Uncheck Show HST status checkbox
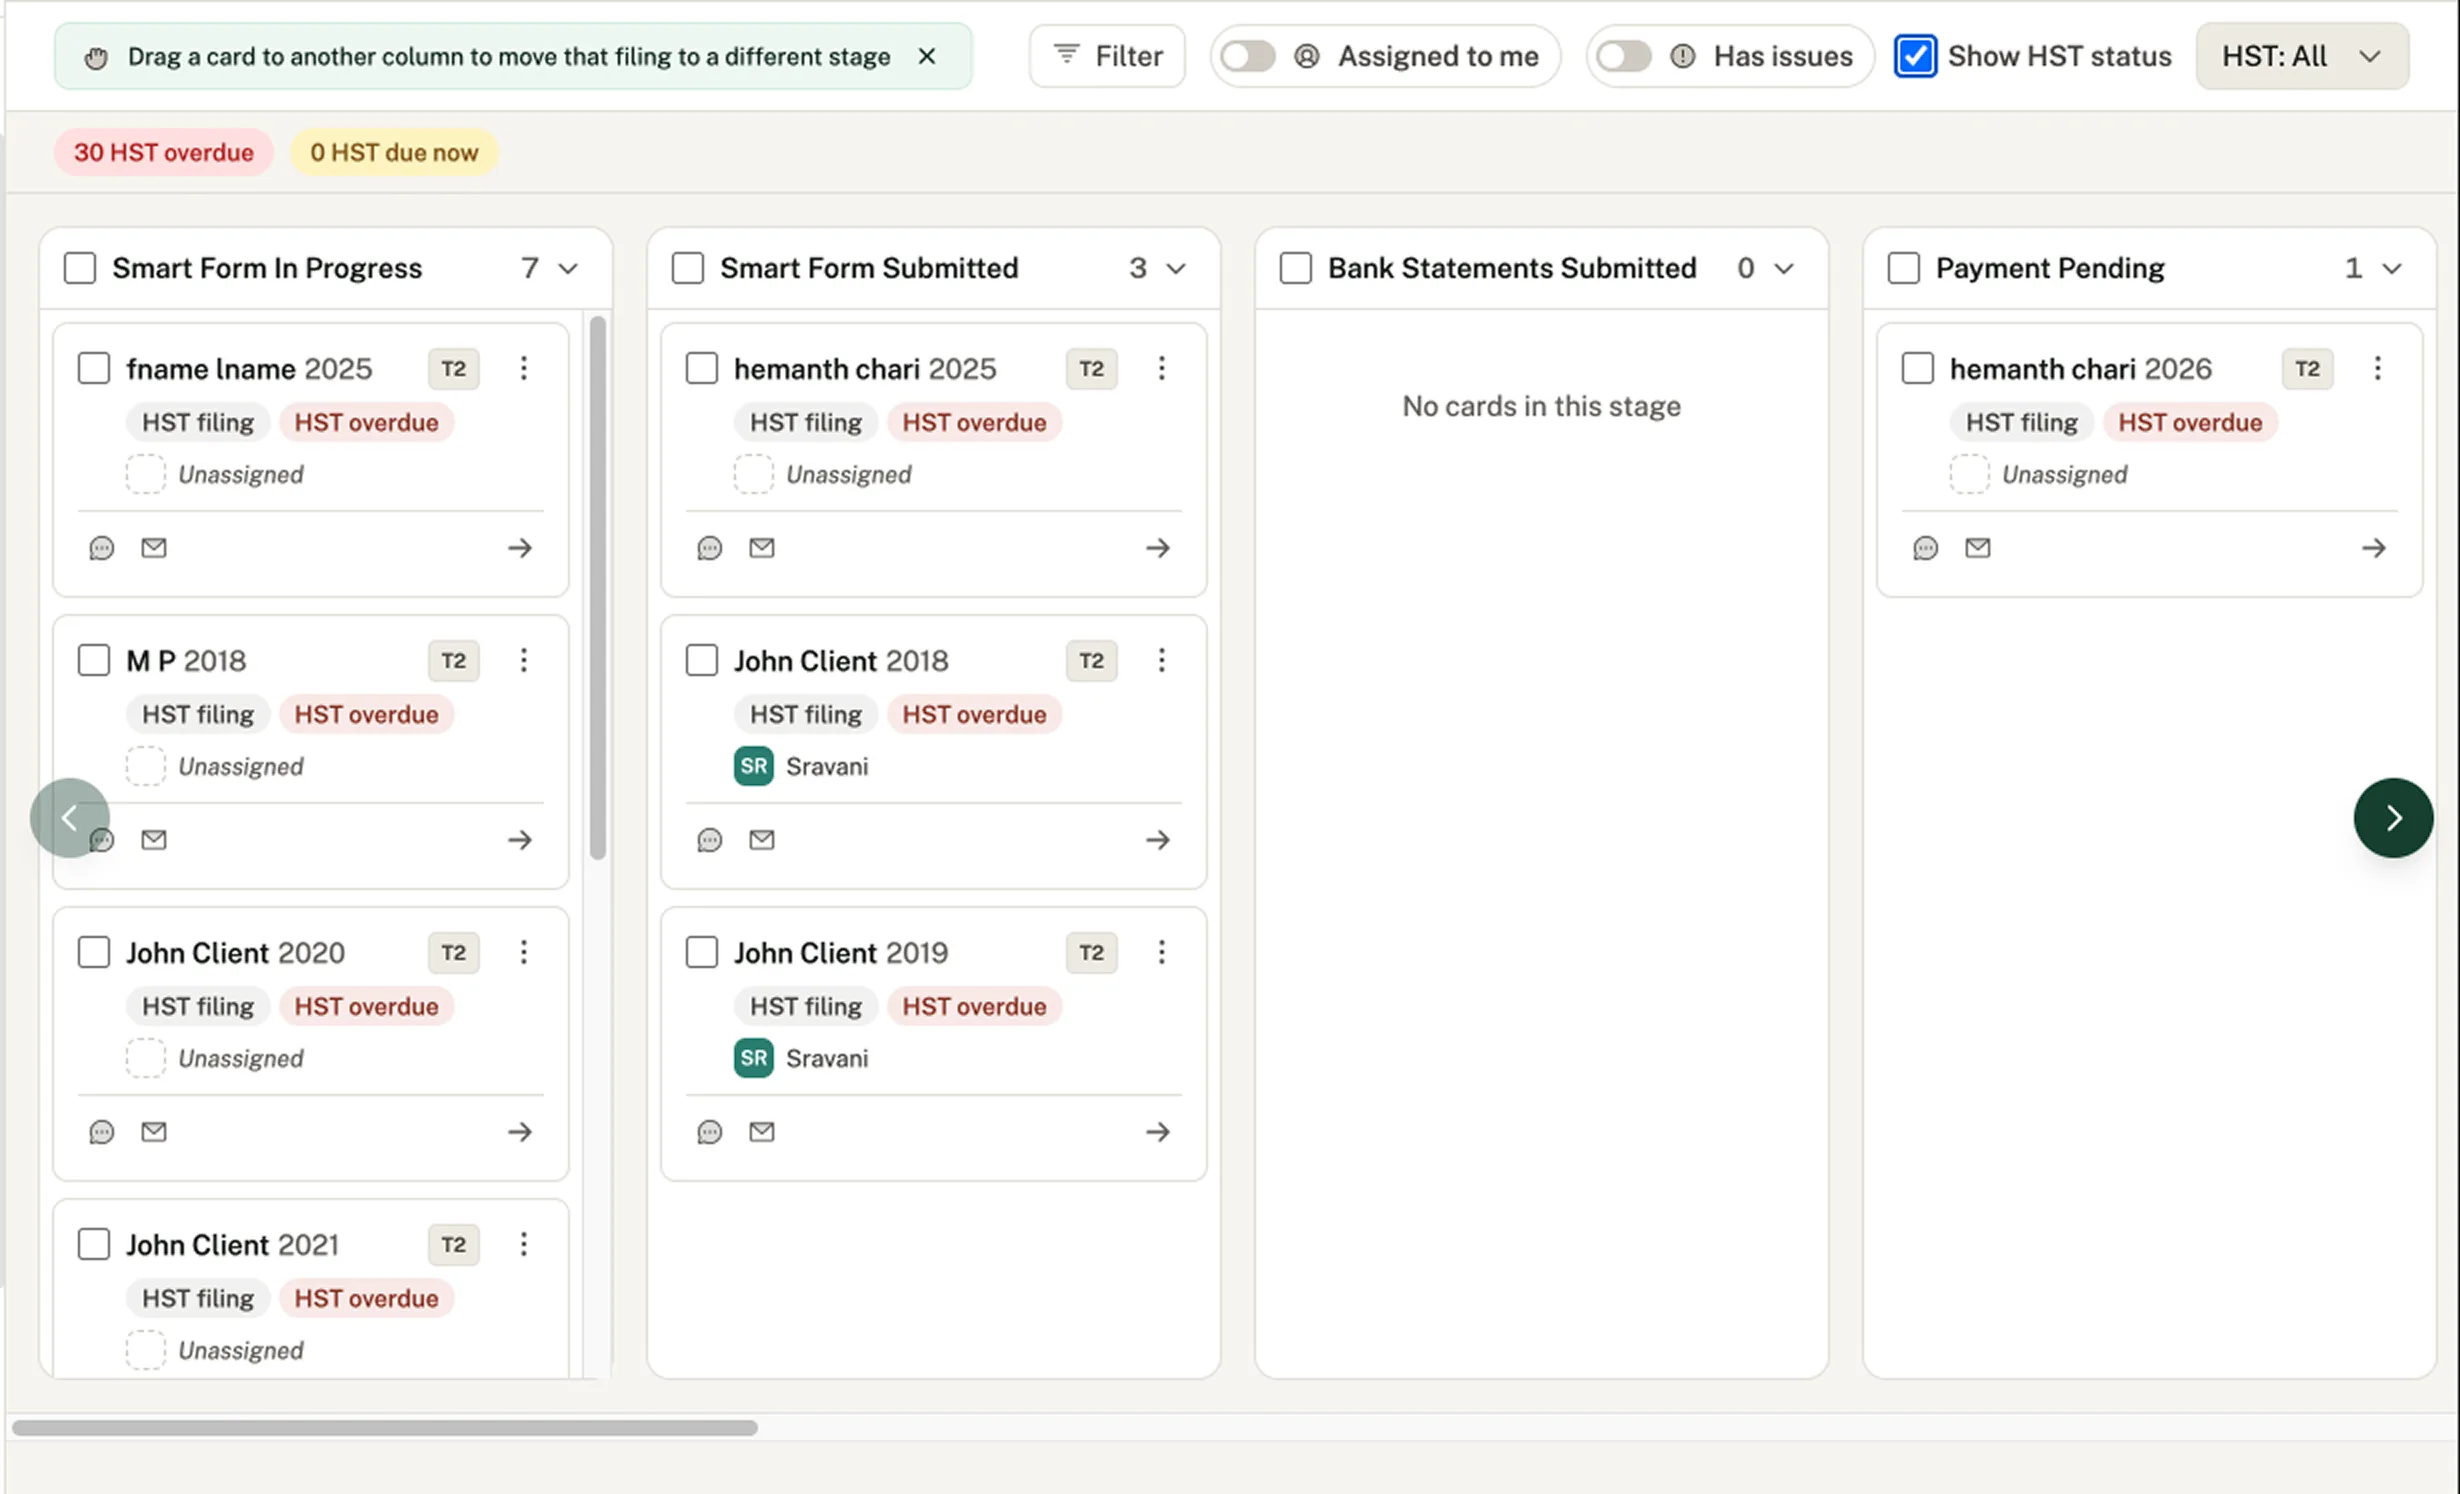Screen dimensions: 2460x1494 click(1915, 56)
